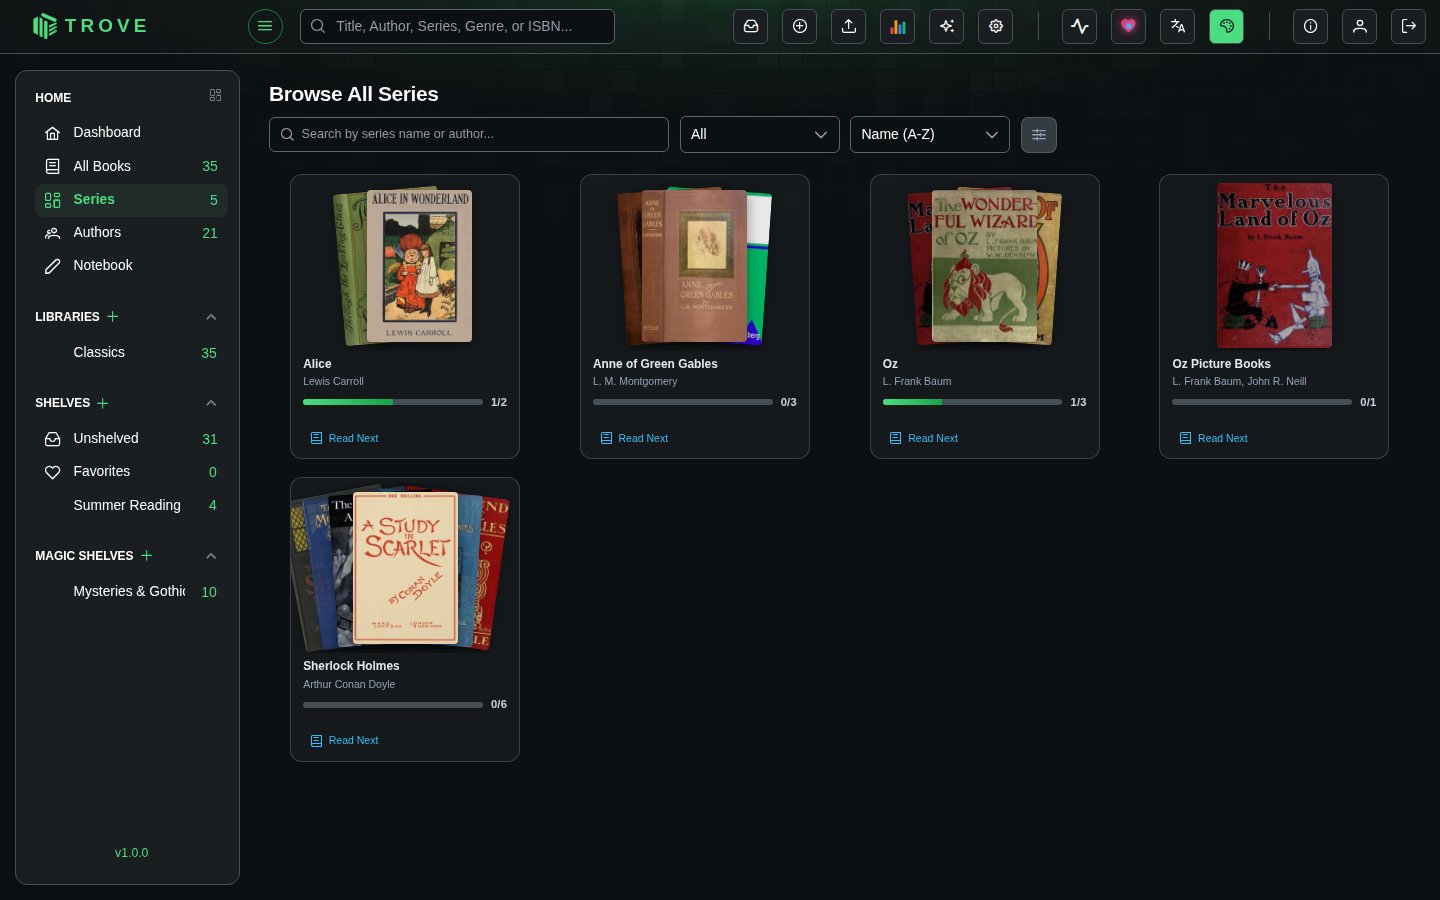Image resolution: width=1440 pixels, height=900 pixels.
Task: Click the Oz series 1/3 progress bar
Action: 972,402
